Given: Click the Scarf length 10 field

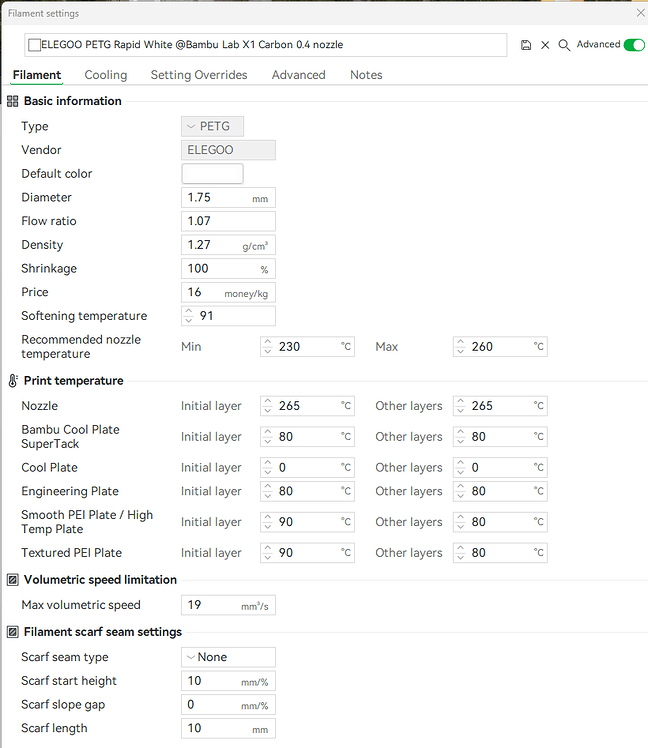Looking at the screenshot, I should pos(228,728).
